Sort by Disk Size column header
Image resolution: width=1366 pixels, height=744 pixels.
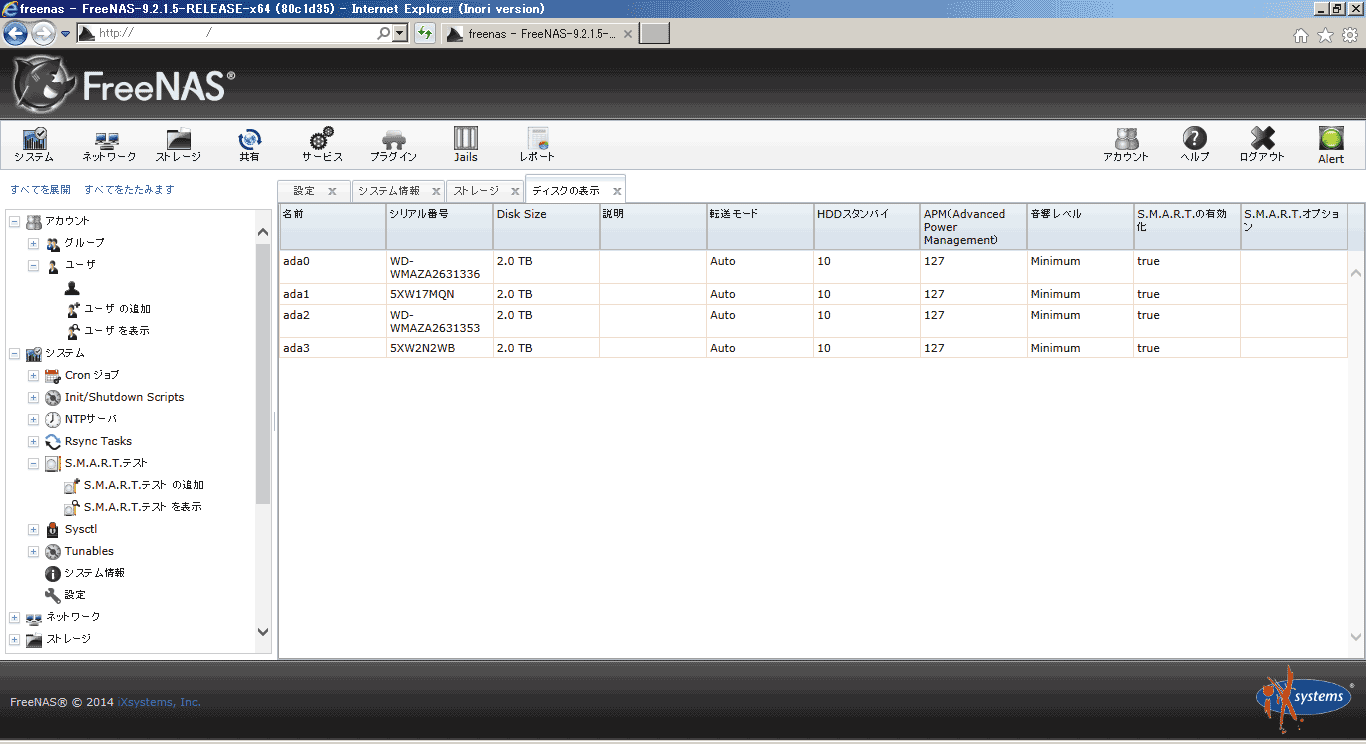(x=546, y=227)
